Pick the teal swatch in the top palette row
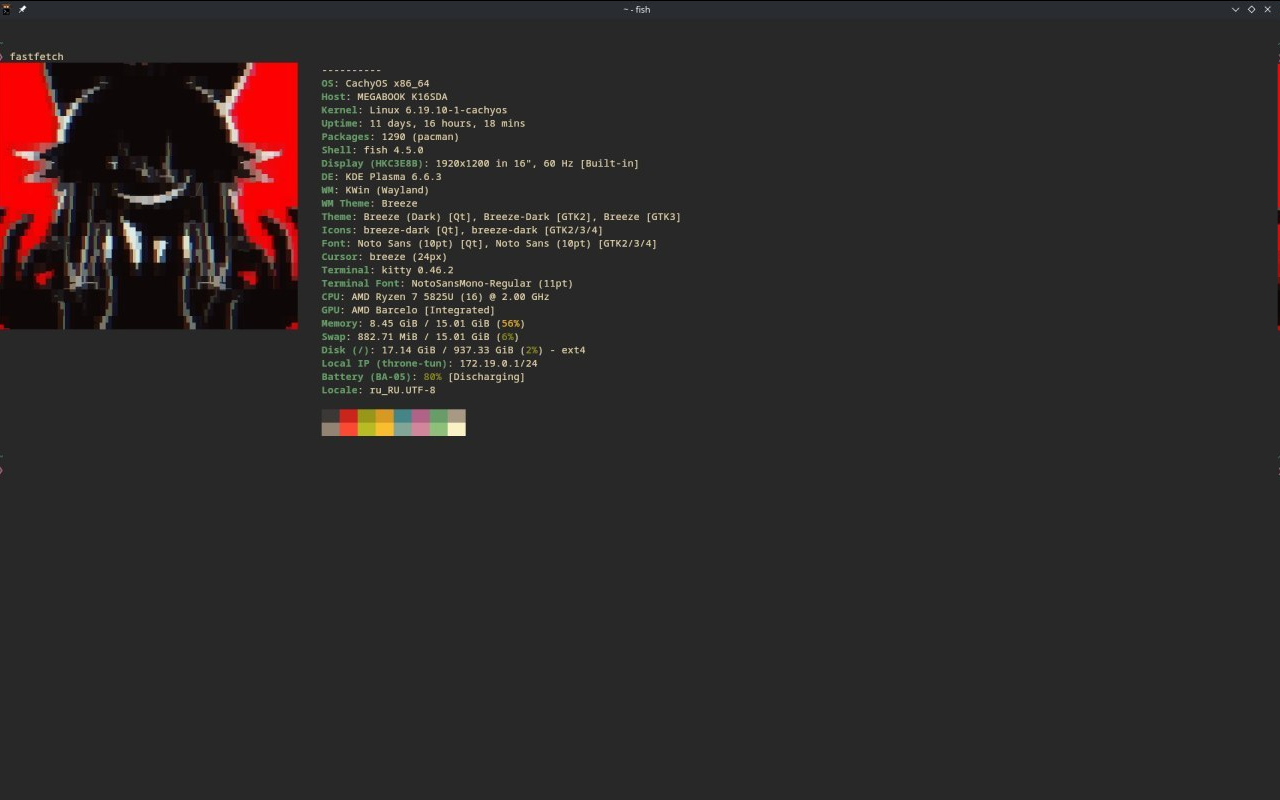 click(402, 416)
